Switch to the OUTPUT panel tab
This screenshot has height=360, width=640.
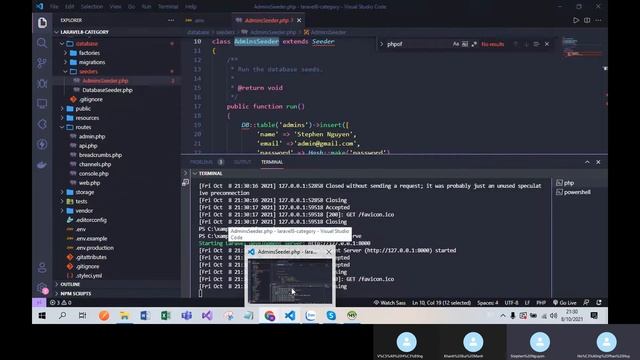(242, 162)
